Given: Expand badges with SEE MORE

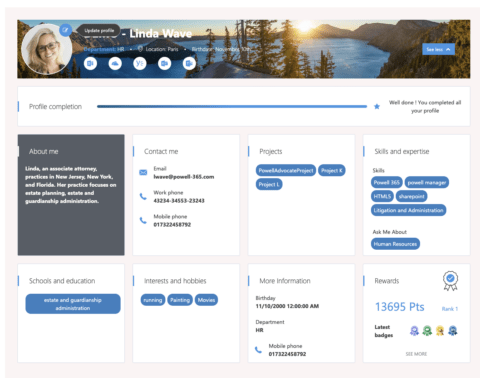Looking at the screenshot, I should (x=416, y=354).
